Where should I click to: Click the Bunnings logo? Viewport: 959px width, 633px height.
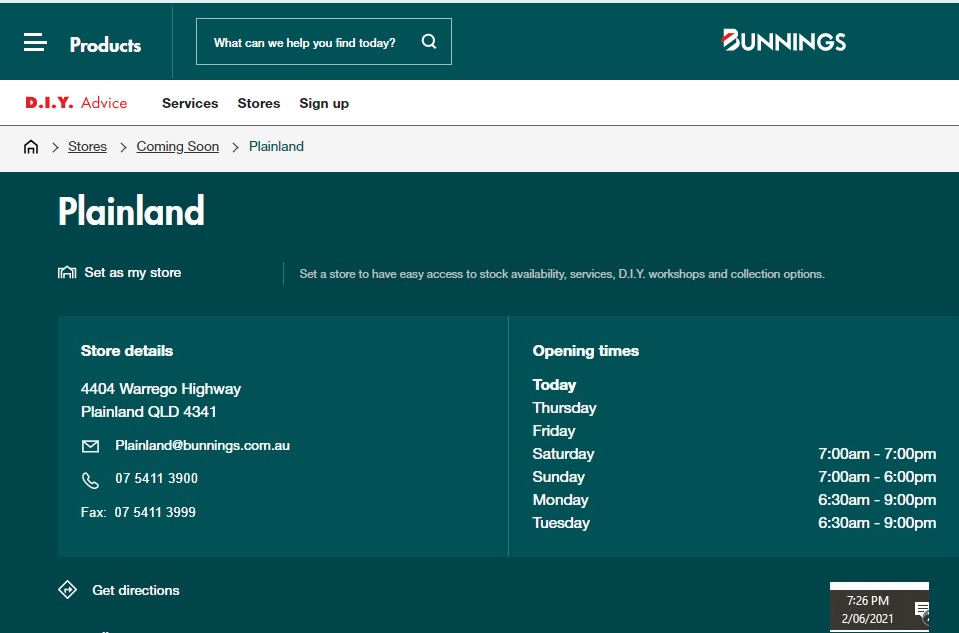pyautogui.click(x=784, y=41)
